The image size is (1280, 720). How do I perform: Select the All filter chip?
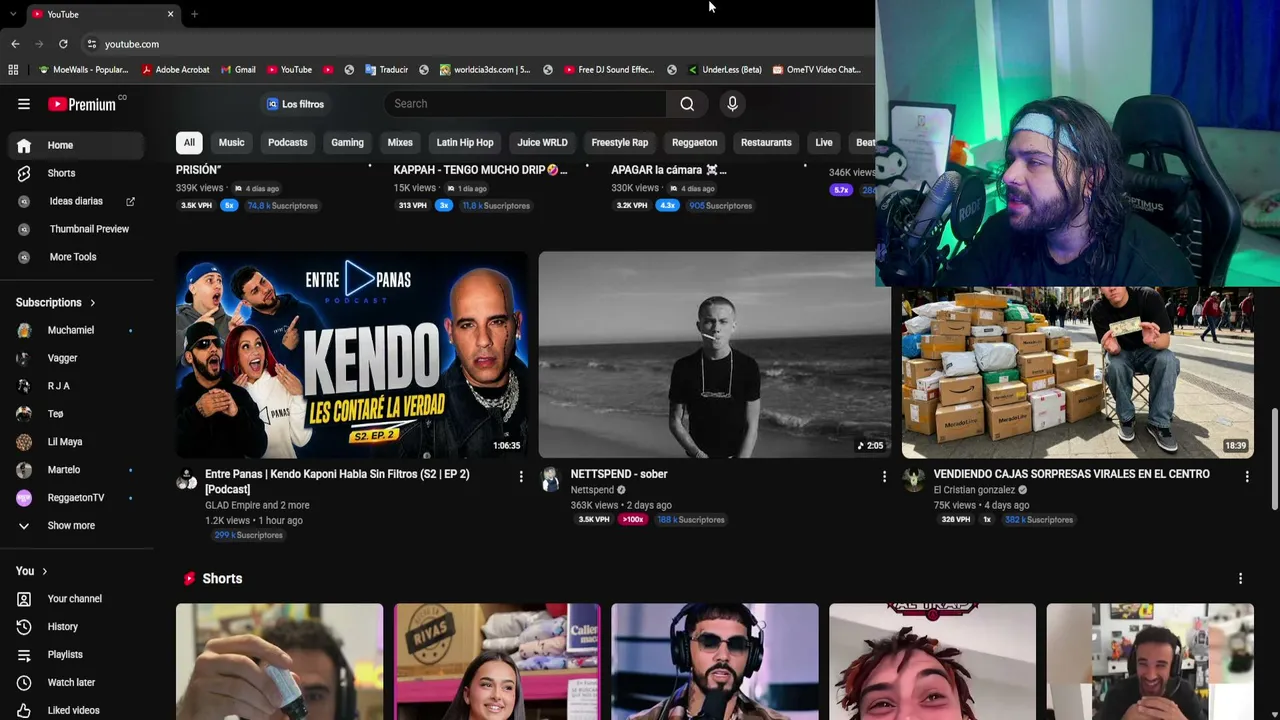(x=189, y=143)
